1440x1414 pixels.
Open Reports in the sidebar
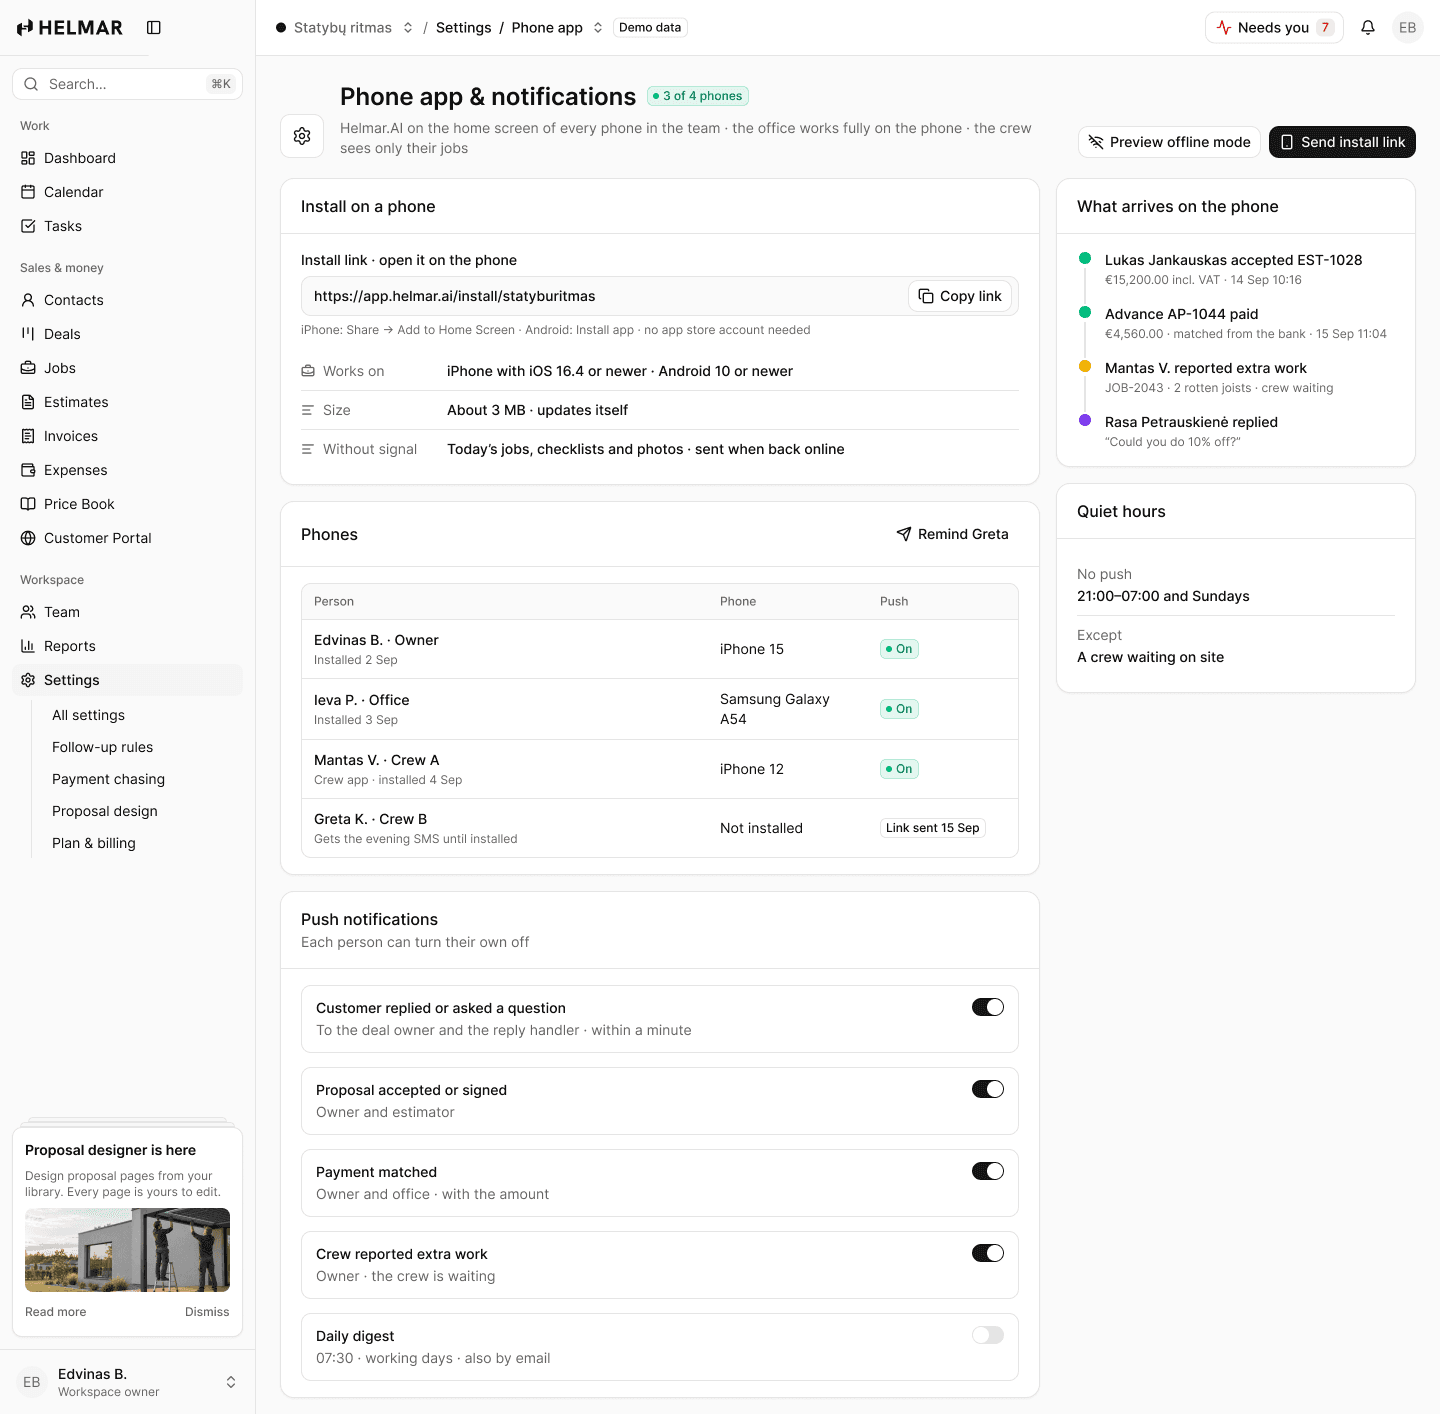tap(127, 646)
